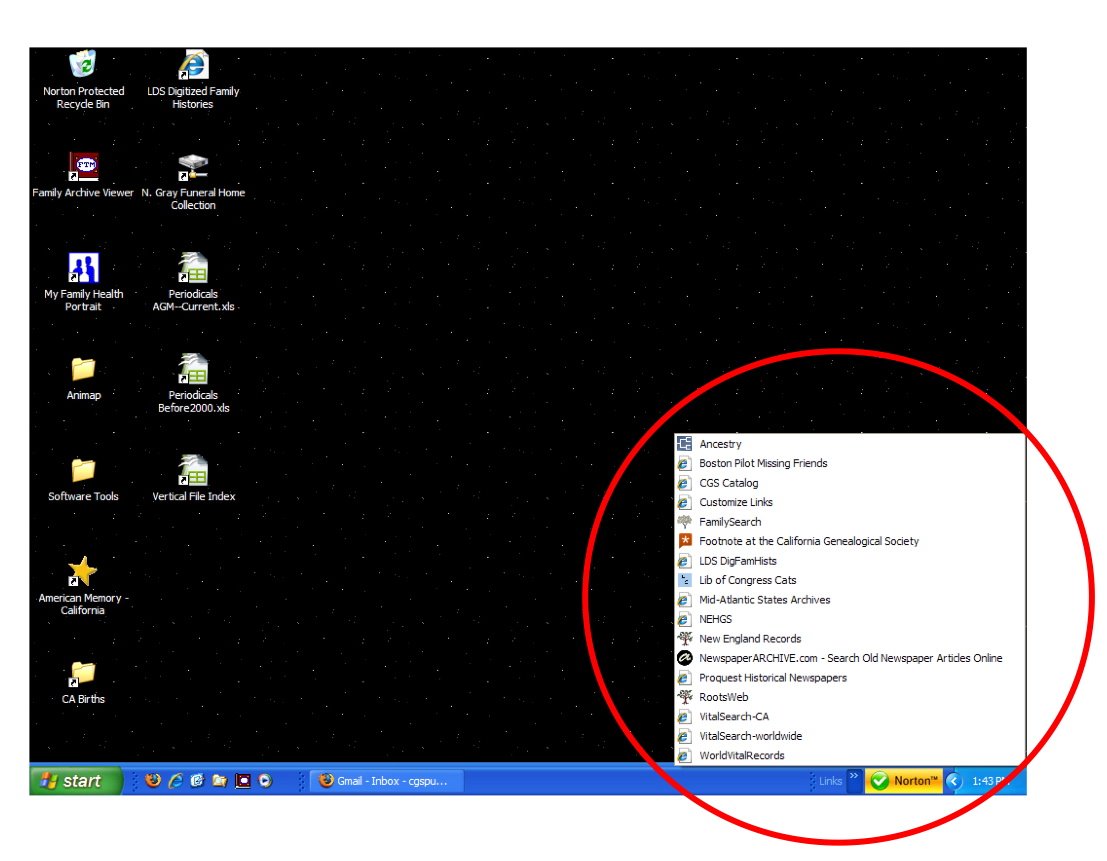Select Customize Links entry
1107x861 pixels.
coord(849,502)
